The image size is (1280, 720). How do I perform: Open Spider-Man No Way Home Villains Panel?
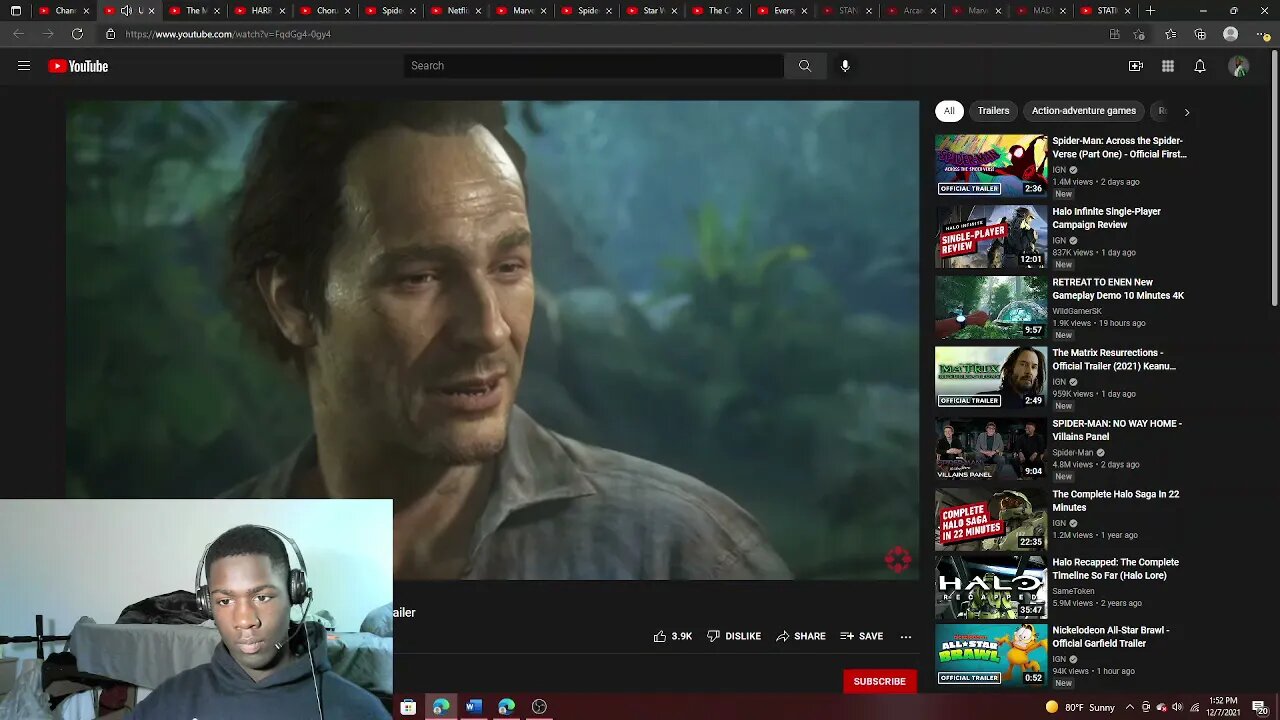point(1117,430)
